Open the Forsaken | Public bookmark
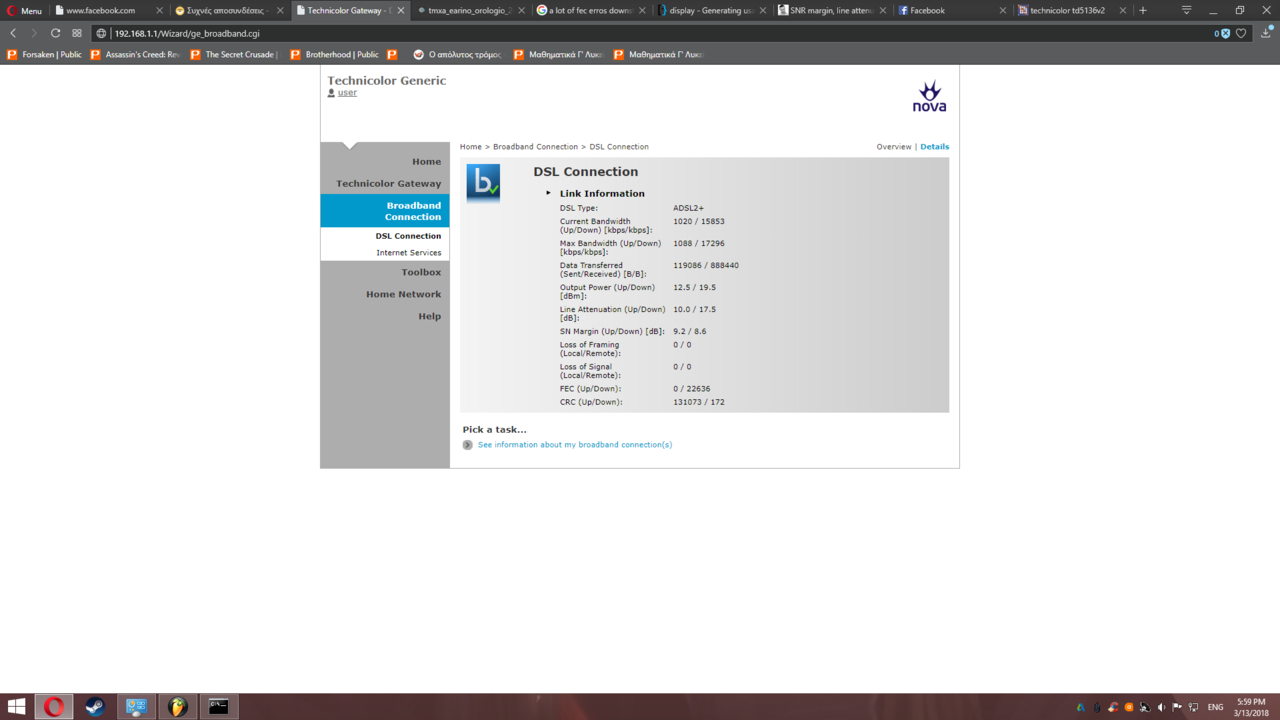The width and height of the screenshot is (1280, 720). (45, 55)
